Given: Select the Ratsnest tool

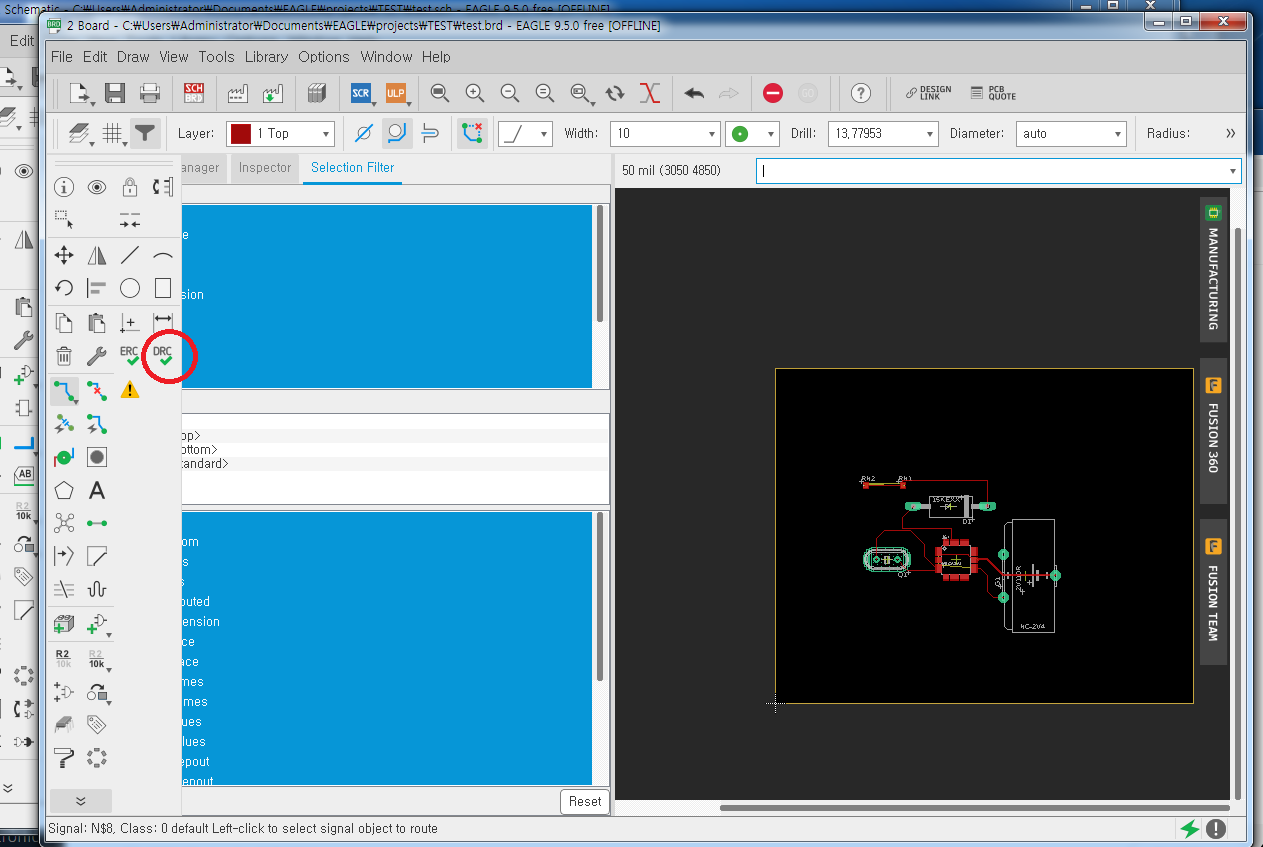Looking at the screenshot, I should pyautogui.click(x=64, y=523).
